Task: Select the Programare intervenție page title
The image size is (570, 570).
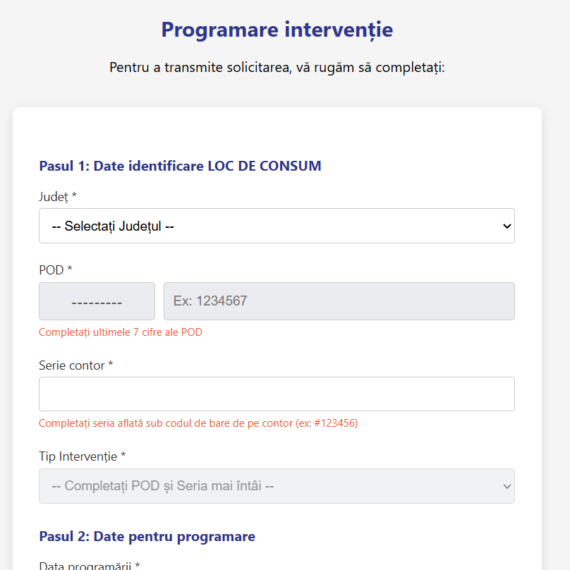Action: (x=277, y=30)
